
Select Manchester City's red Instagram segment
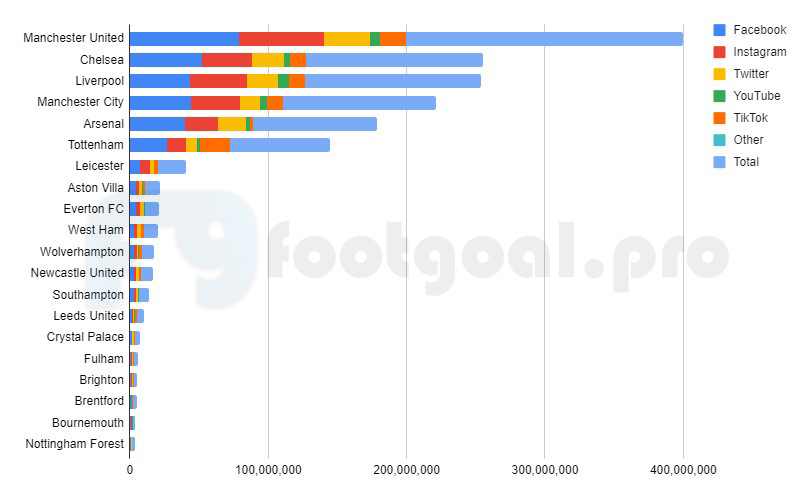tap(215, 103)
